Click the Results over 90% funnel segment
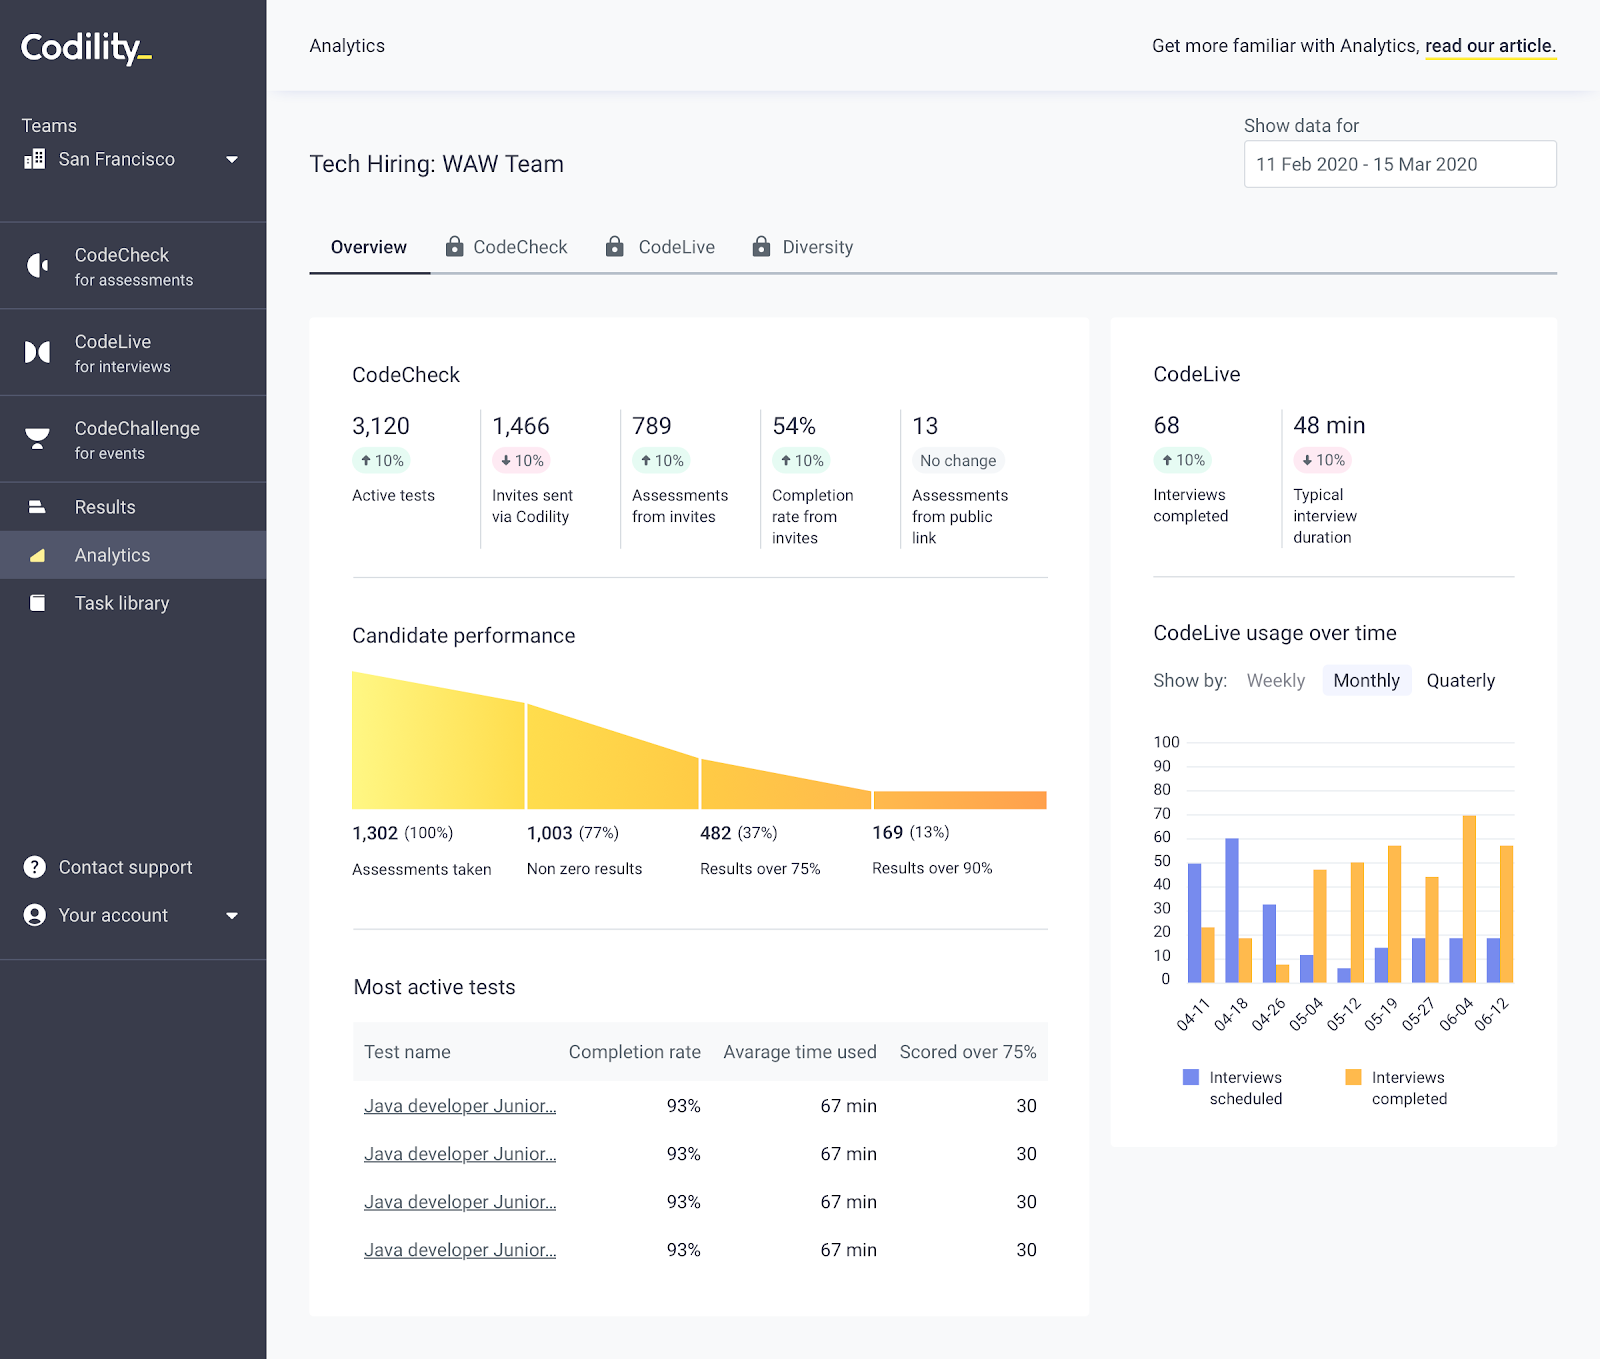The image size is (1600, 1359). pyautogui.click(x=960, y=800)
